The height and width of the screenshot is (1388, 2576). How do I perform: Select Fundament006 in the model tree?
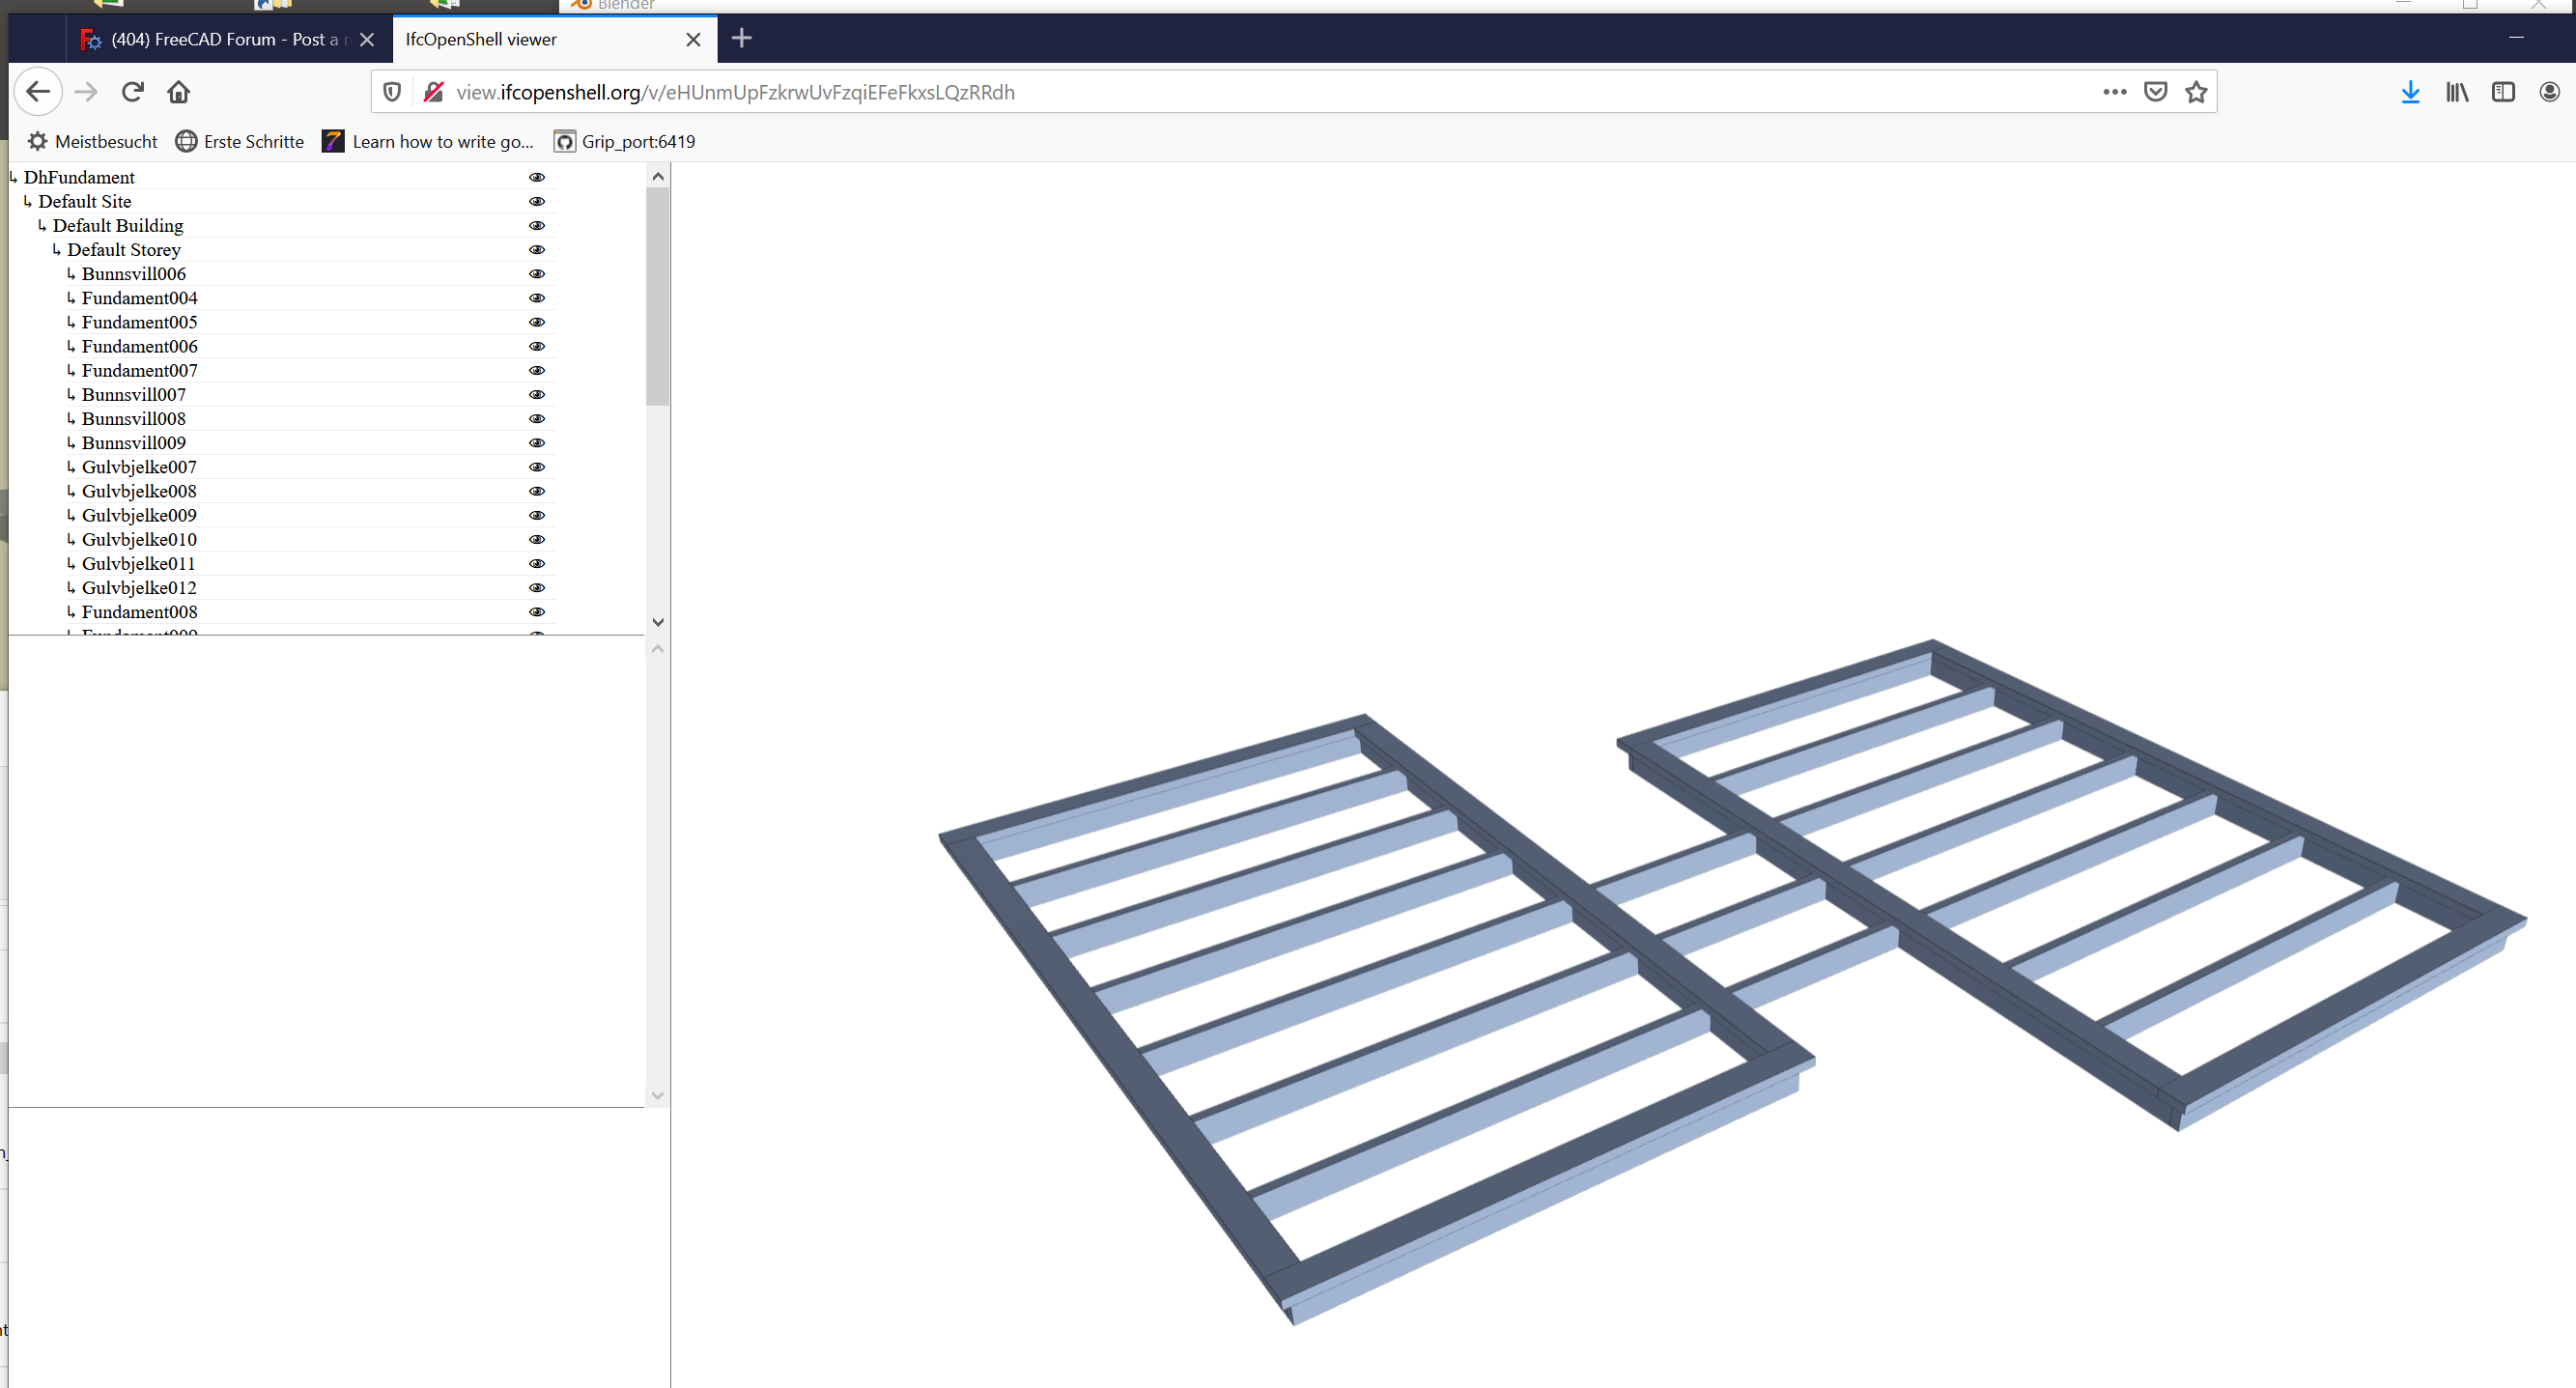(139, 347)
